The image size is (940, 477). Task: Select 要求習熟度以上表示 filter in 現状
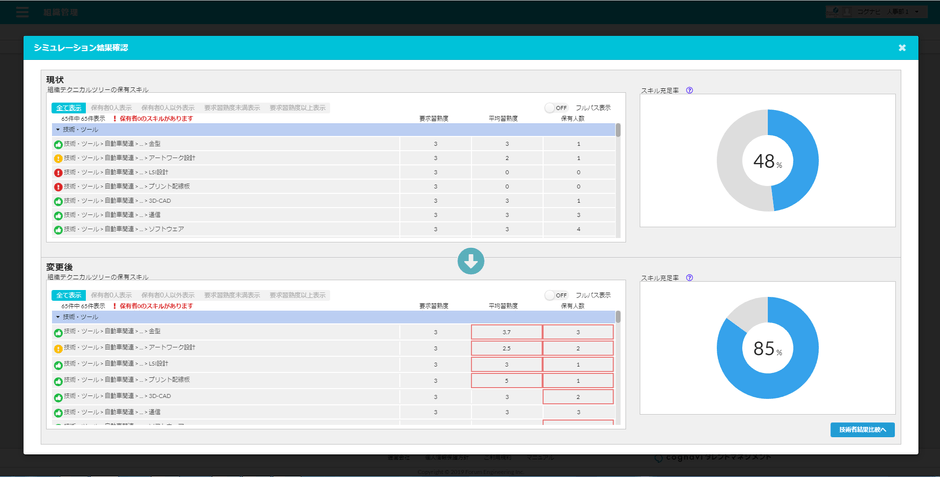click(298, 108)
